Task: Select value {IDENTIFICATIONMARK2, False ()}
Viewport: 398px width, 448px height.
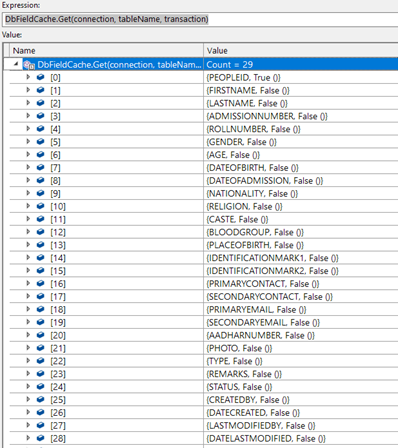Action: click(x=272, y=271)
